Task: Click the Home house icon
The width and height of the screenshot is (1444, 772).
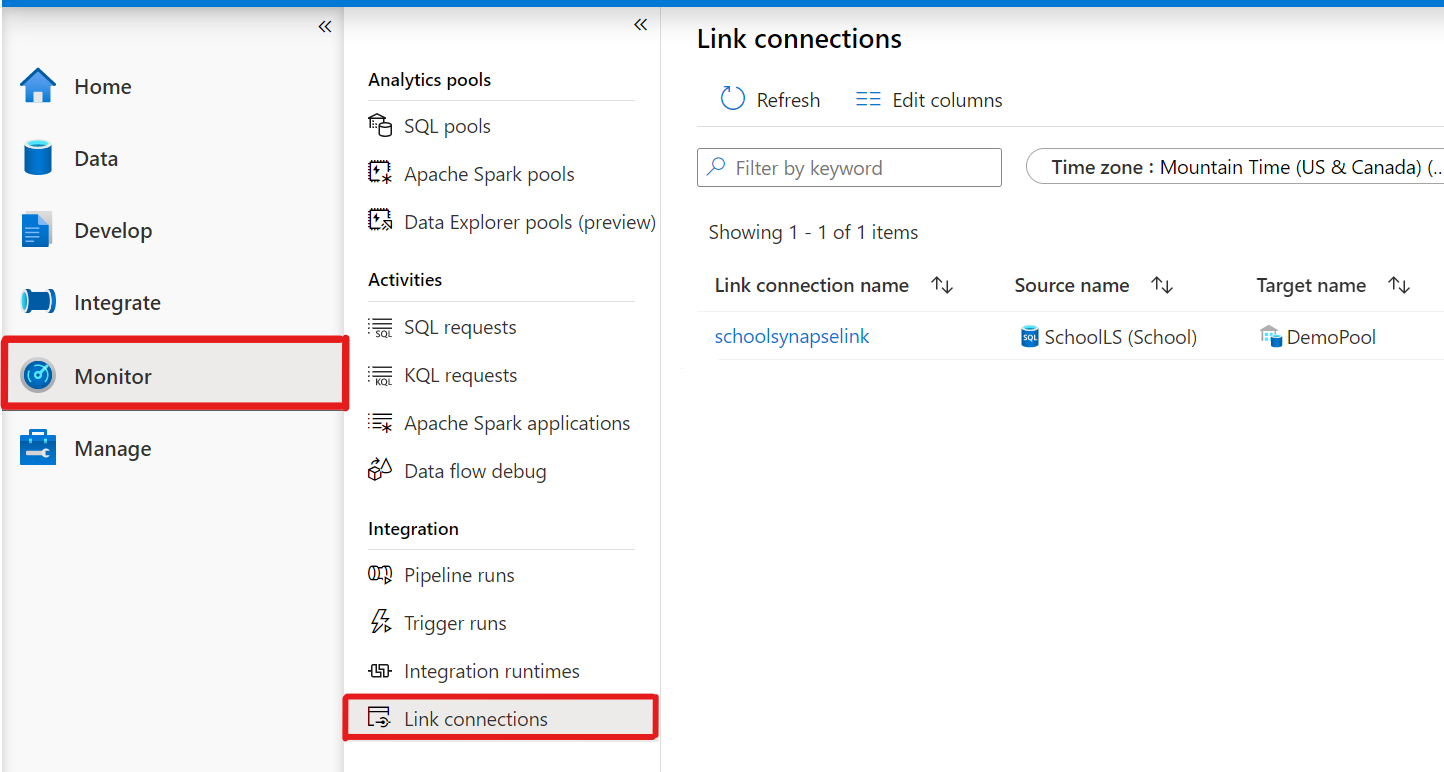Action: 38,86
